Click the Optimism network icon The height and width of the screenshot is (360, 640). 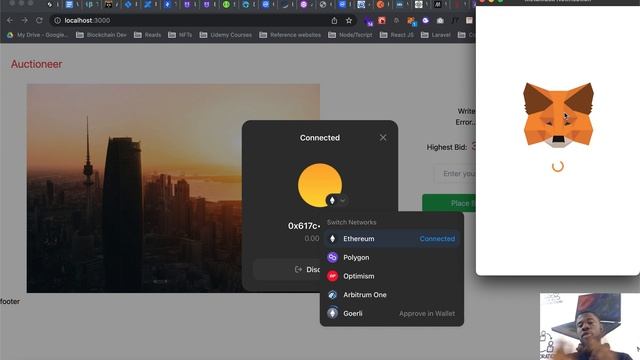[x=333, y=276]
